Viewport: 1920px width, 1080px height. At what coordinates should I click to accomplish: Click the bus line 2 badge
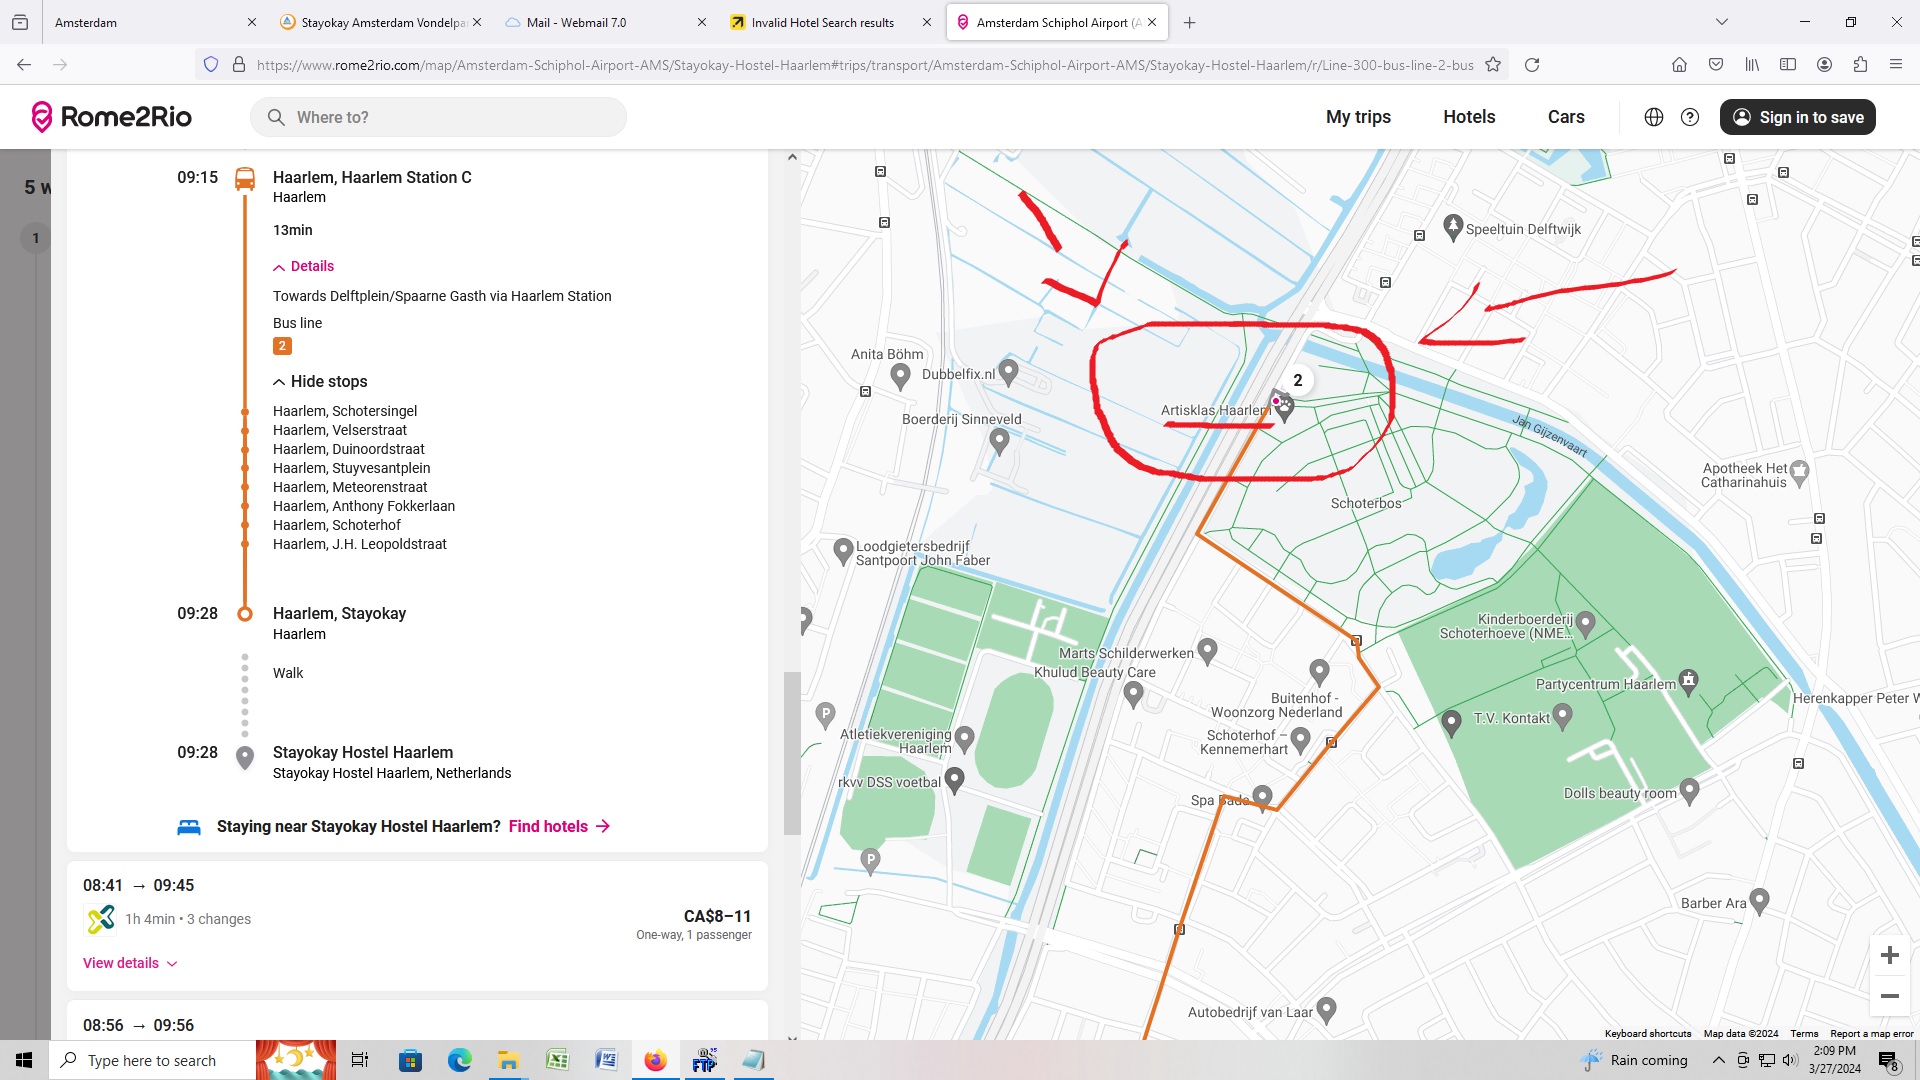[282, 346]
